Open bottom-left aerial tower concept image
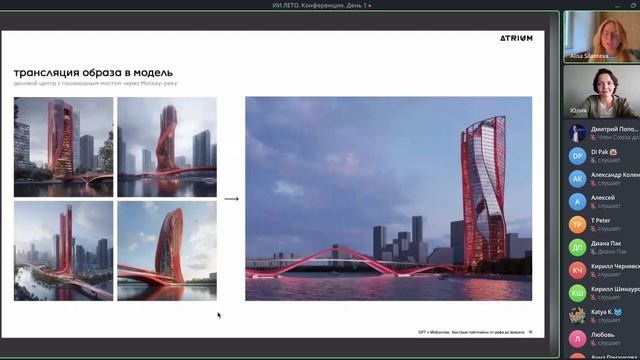Screen dimensions: 640x360 [64, 251]
